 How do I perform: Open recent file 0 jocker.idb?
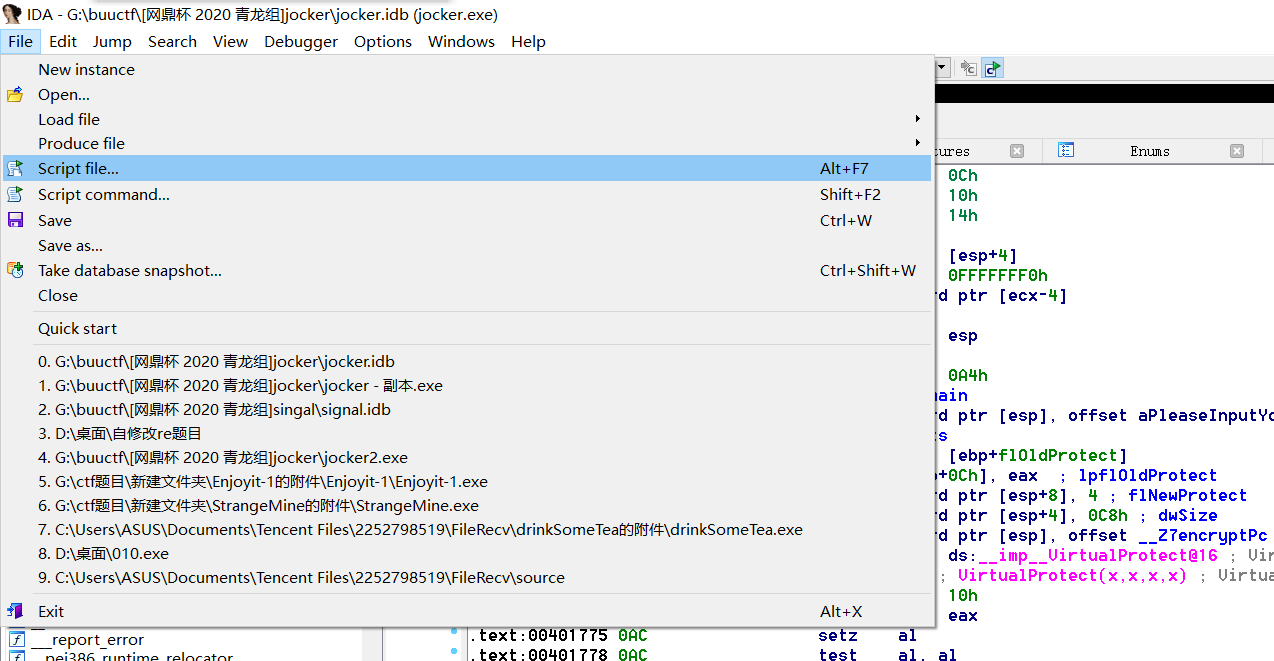(467, 361)
